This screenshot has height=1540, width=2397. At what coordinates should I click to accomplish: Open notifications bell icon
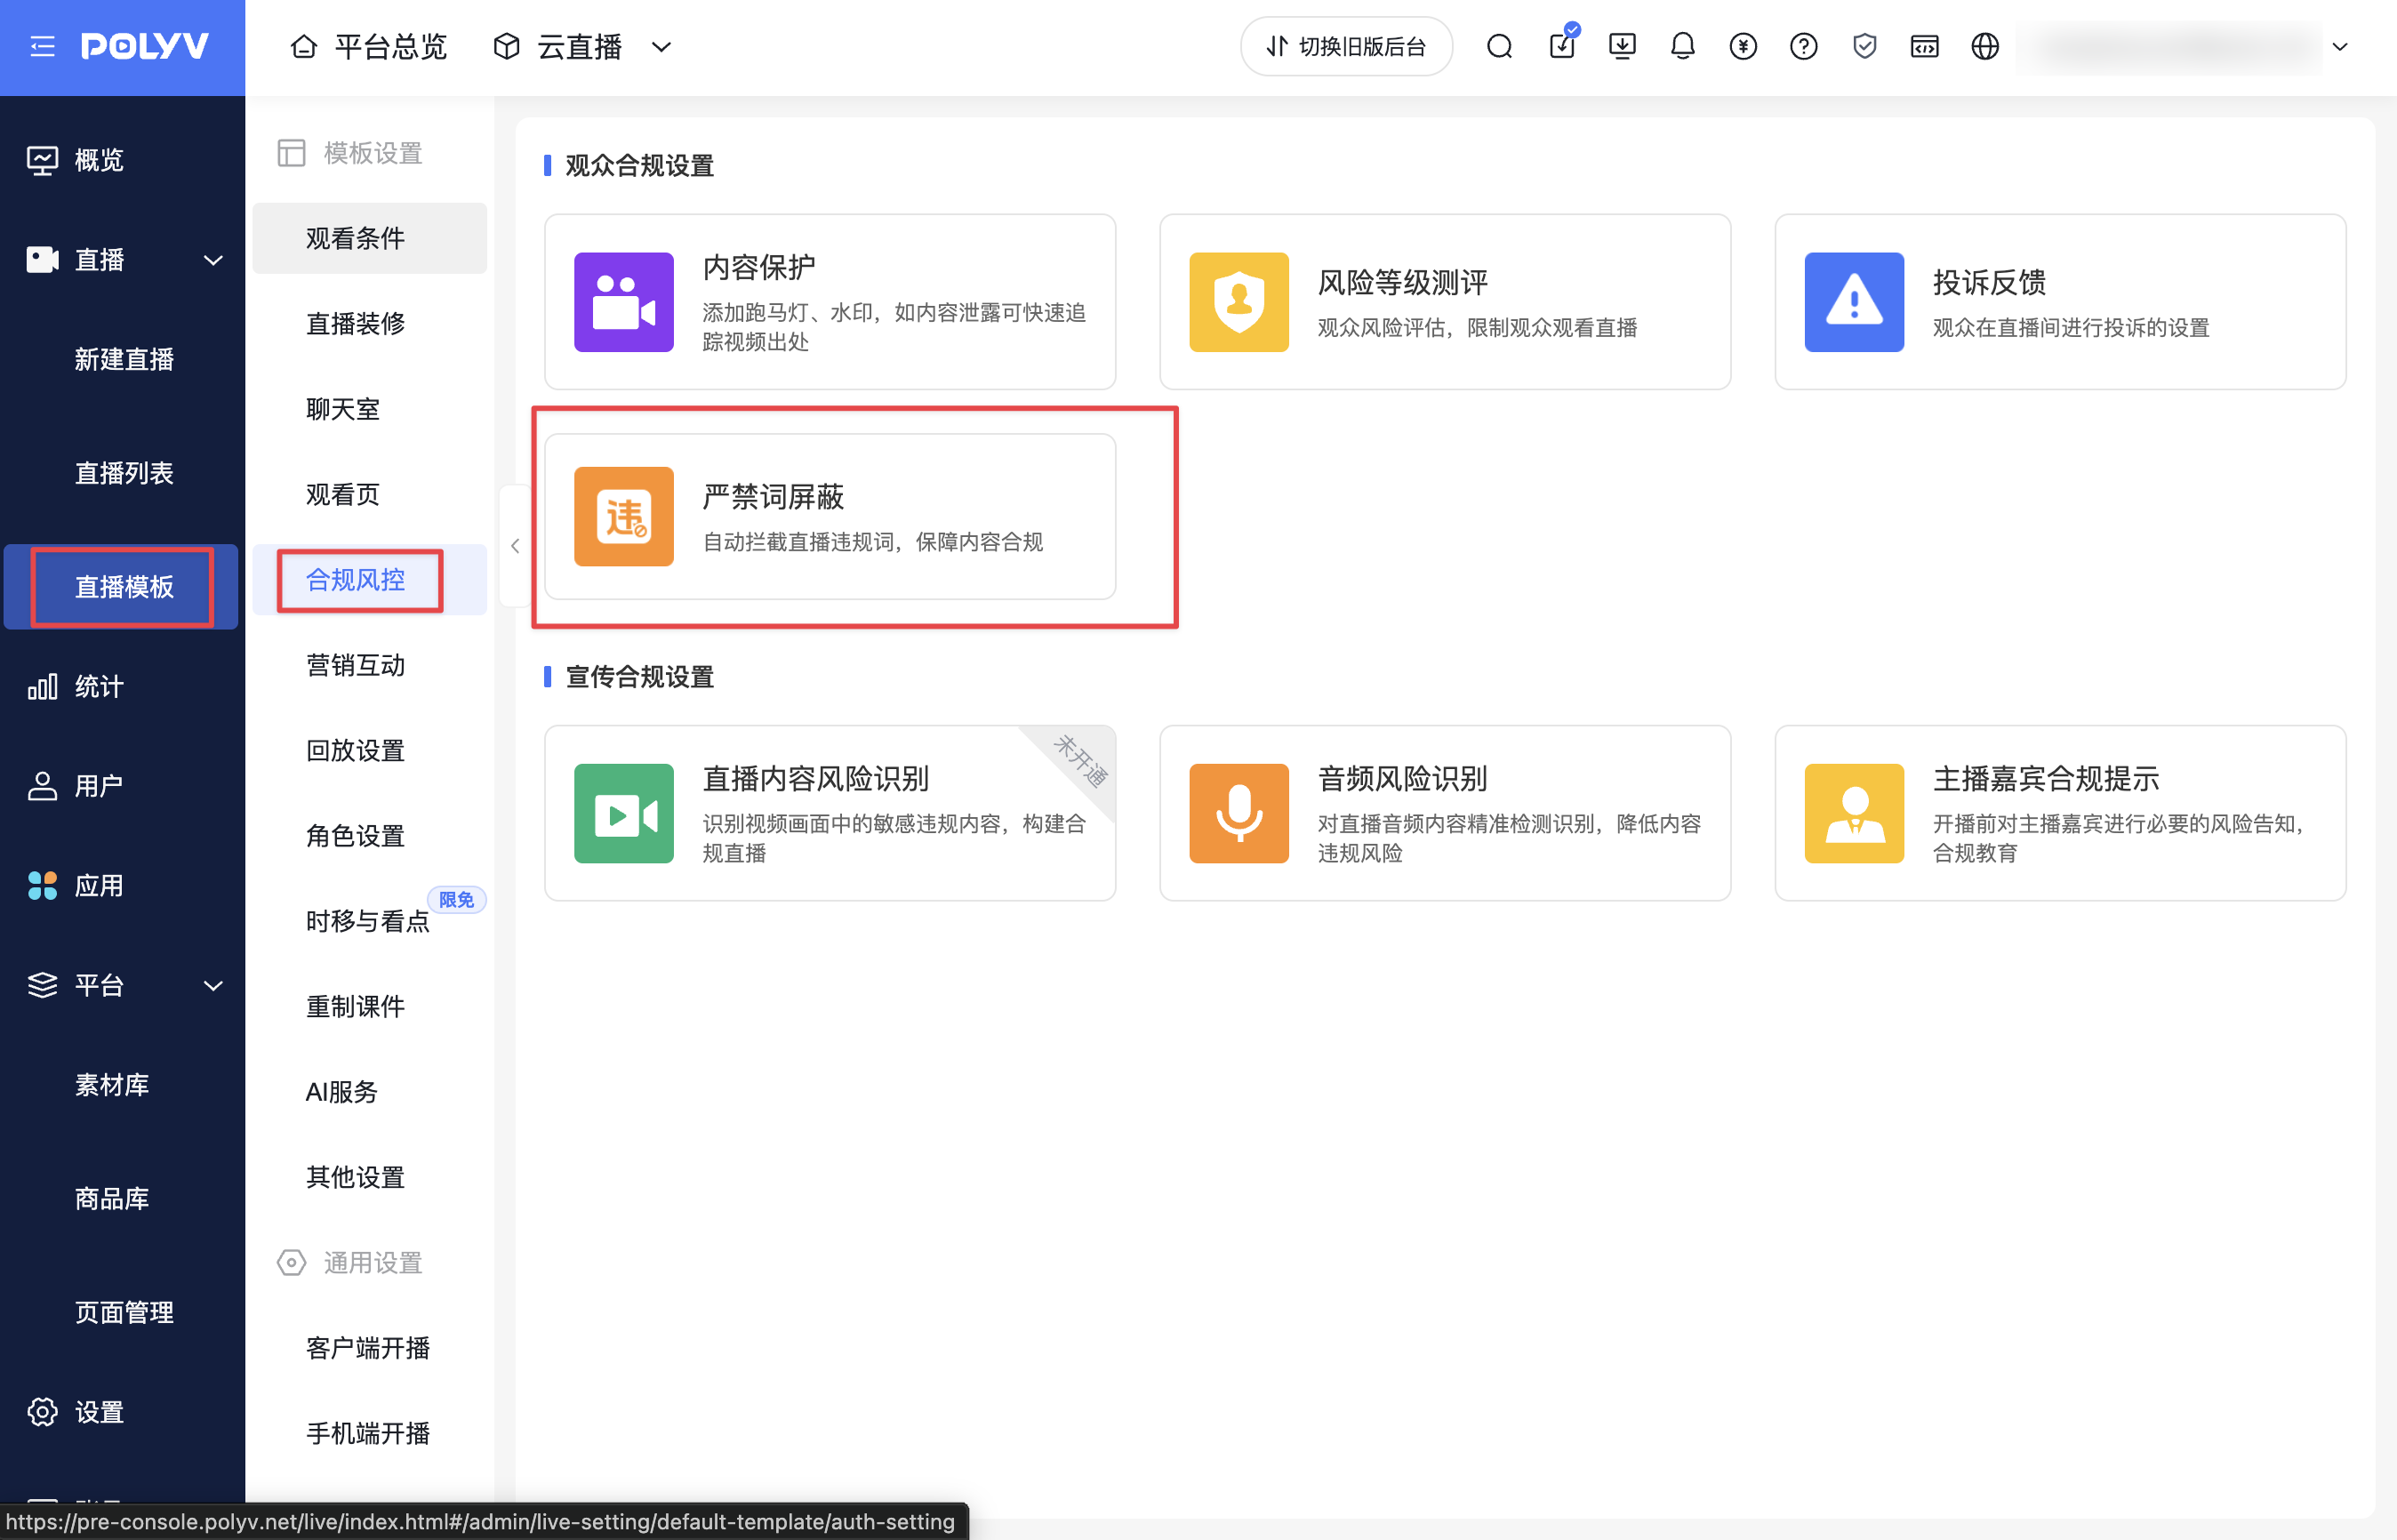[x=1683, y=46]
